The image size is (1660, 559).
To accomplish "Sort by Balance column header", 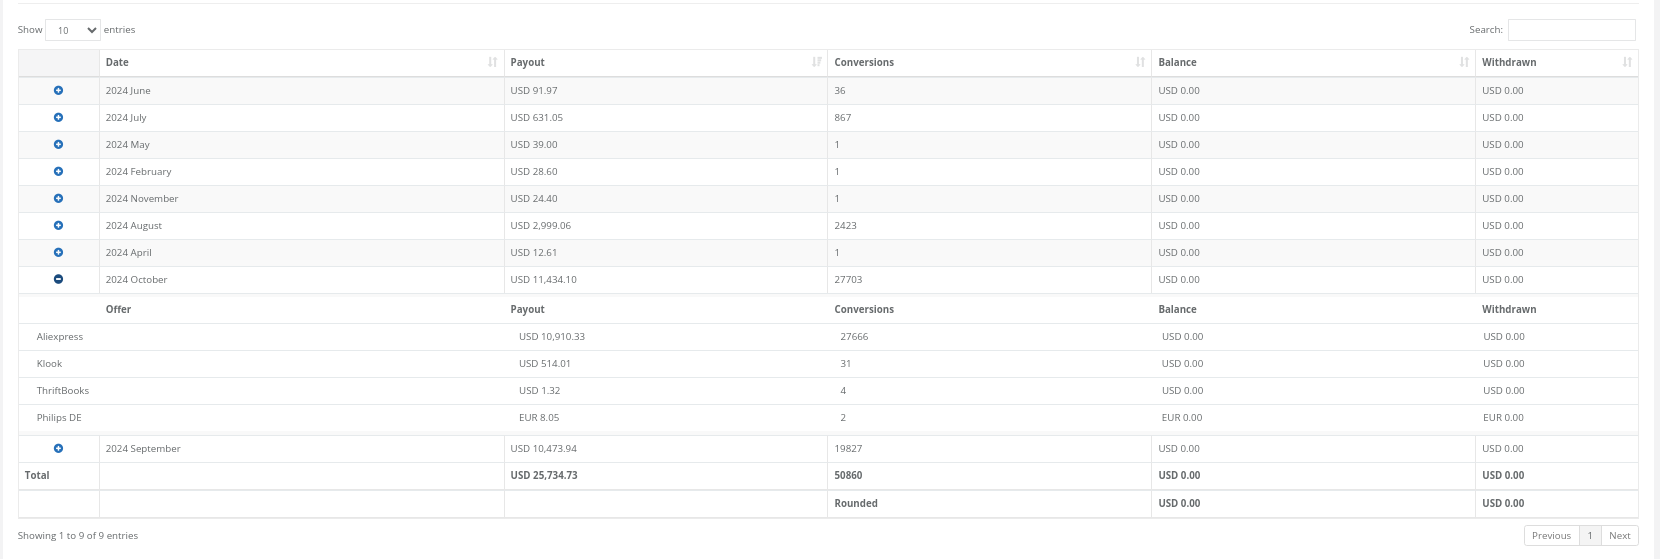I will pyautogui.click(x=1313, y=62).
